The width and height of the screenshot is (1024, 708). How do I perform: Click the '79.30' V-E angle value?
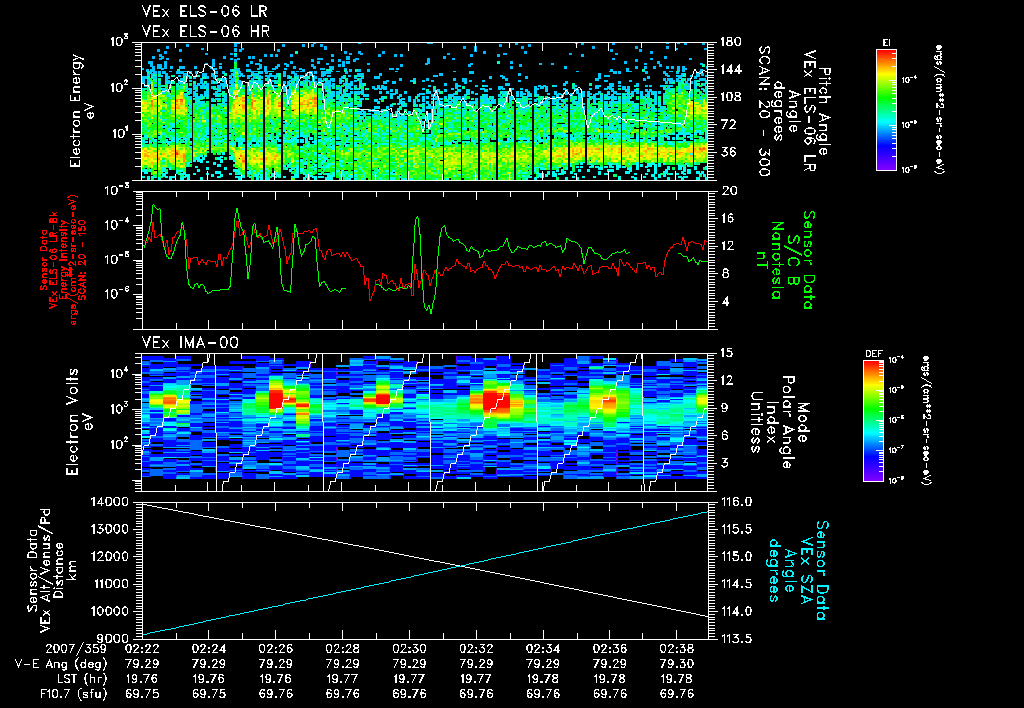click(677, 664)
